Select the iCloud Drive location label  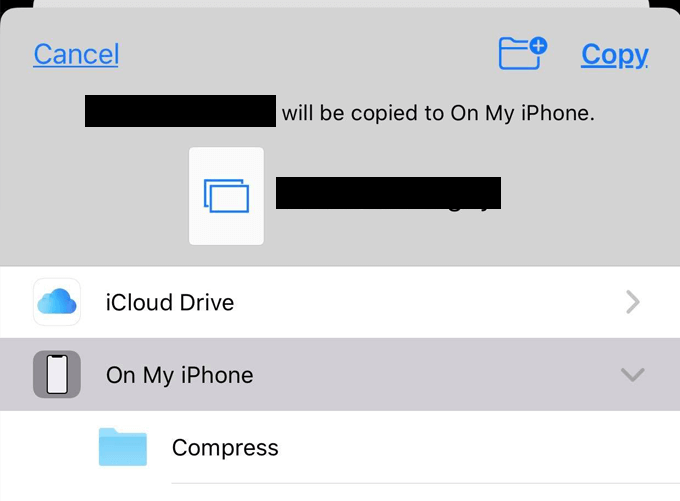[x=170, y=302]
